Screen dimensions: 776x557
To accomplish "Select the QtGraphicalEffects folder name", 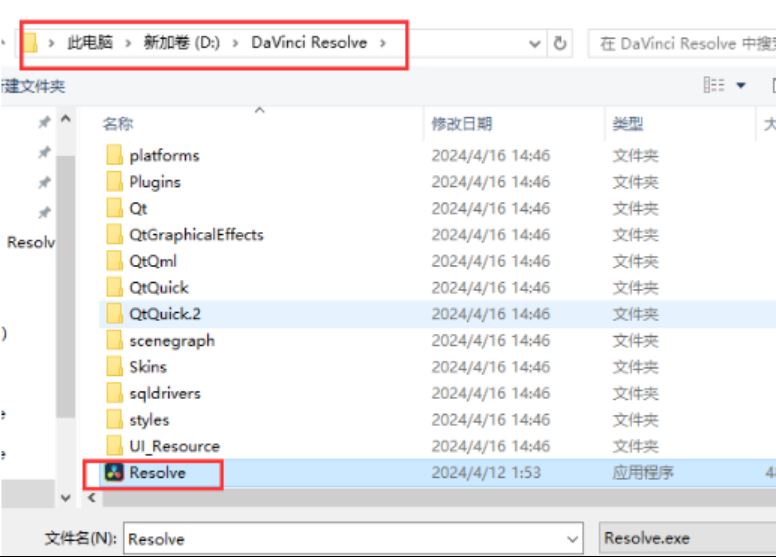I will [196, 235].
